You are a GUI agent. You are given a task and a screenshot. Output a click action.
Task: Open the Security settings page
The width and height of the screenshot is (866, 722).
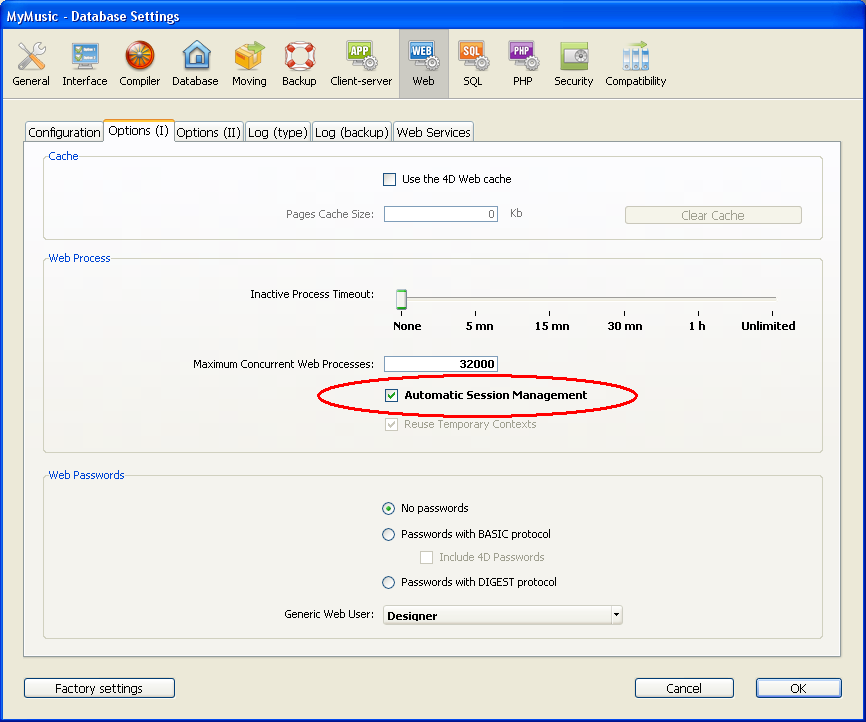tap(573, 64)
